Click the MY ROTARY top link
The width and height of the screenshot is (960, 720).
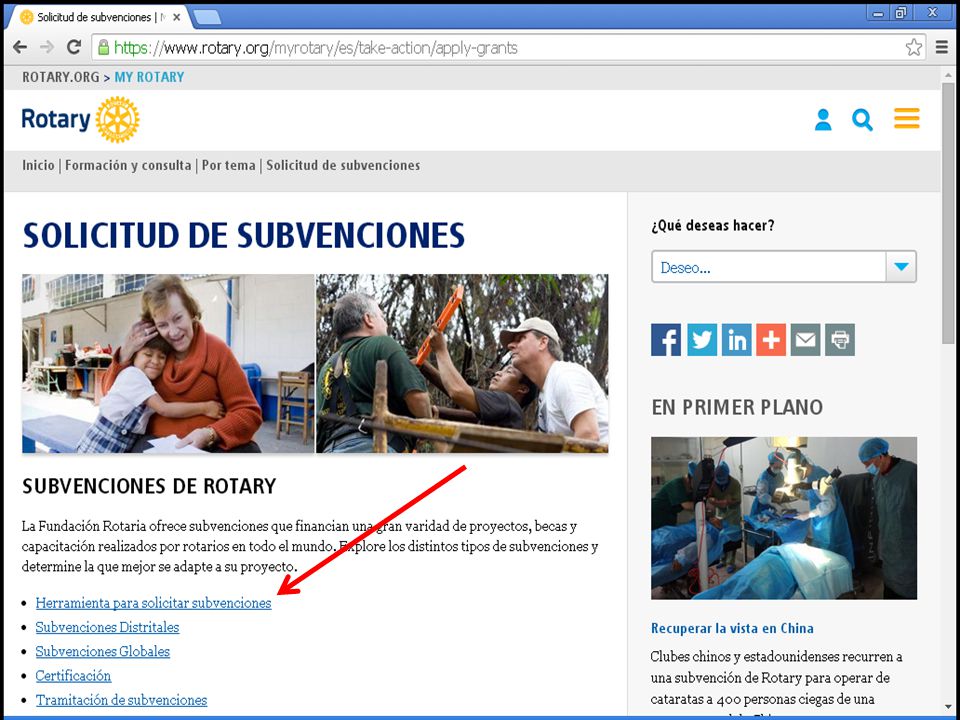[x=149, y=77]
